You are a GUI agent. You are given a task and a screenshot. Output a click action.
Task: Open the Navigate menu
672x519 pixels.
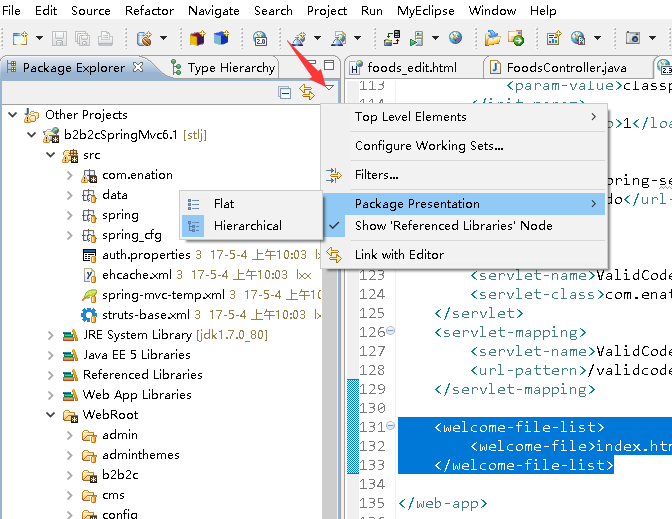tap(213, 10)
